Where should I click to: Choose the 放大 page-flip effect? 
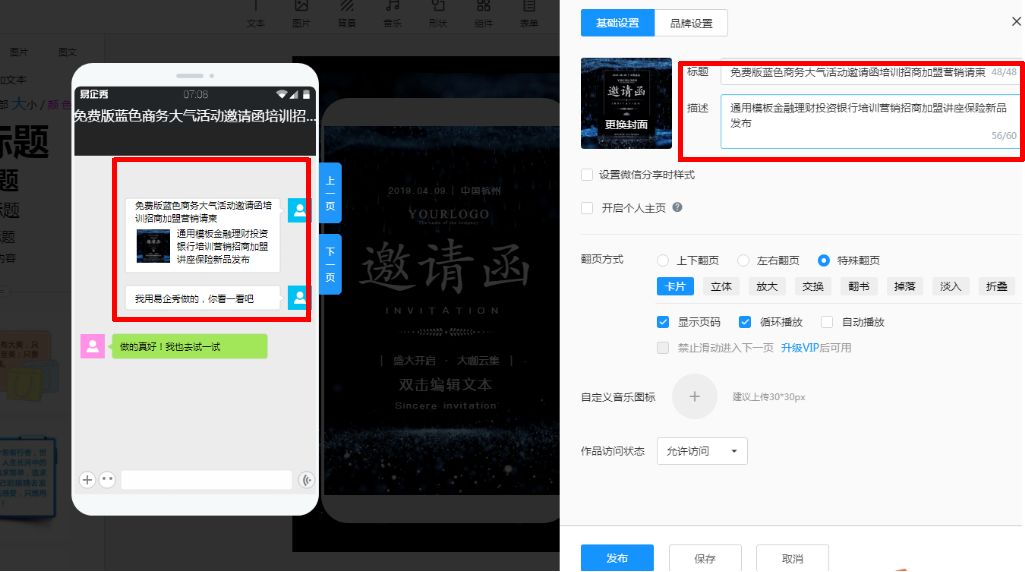click(767, 286)
